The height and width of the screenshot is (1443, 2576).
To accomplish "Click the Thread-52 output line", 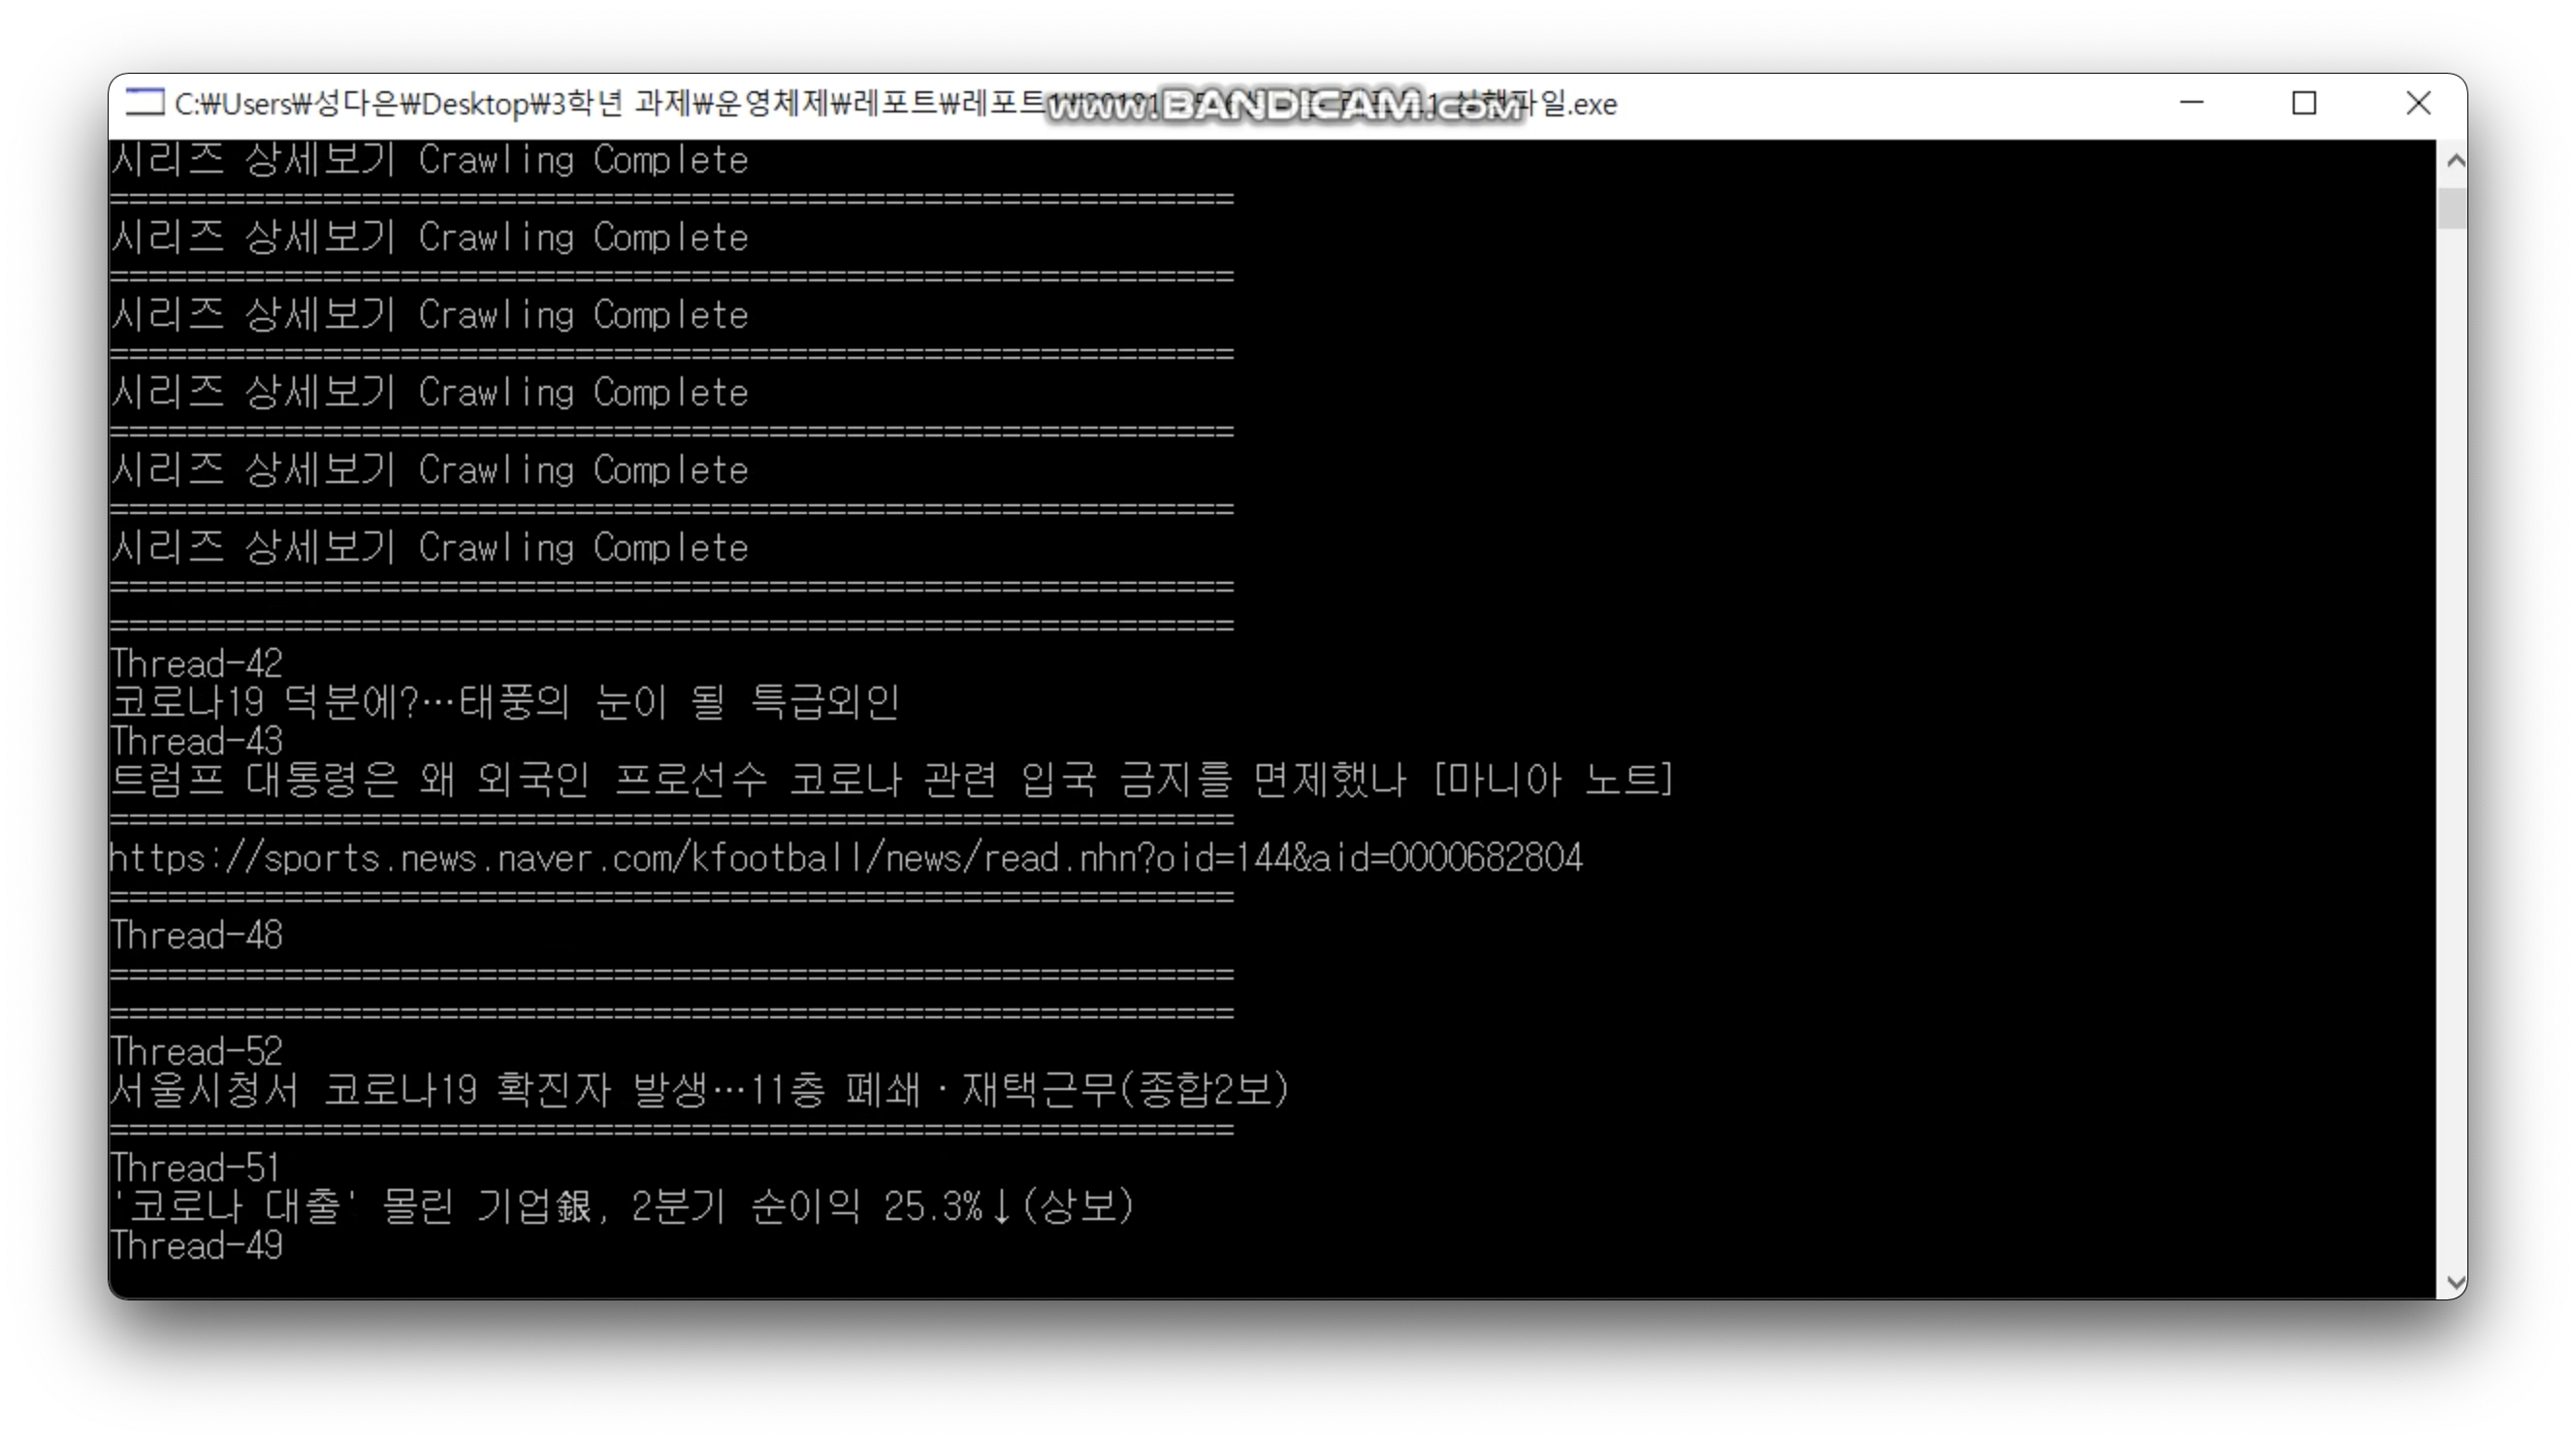I will click(x=197, y=1052).
